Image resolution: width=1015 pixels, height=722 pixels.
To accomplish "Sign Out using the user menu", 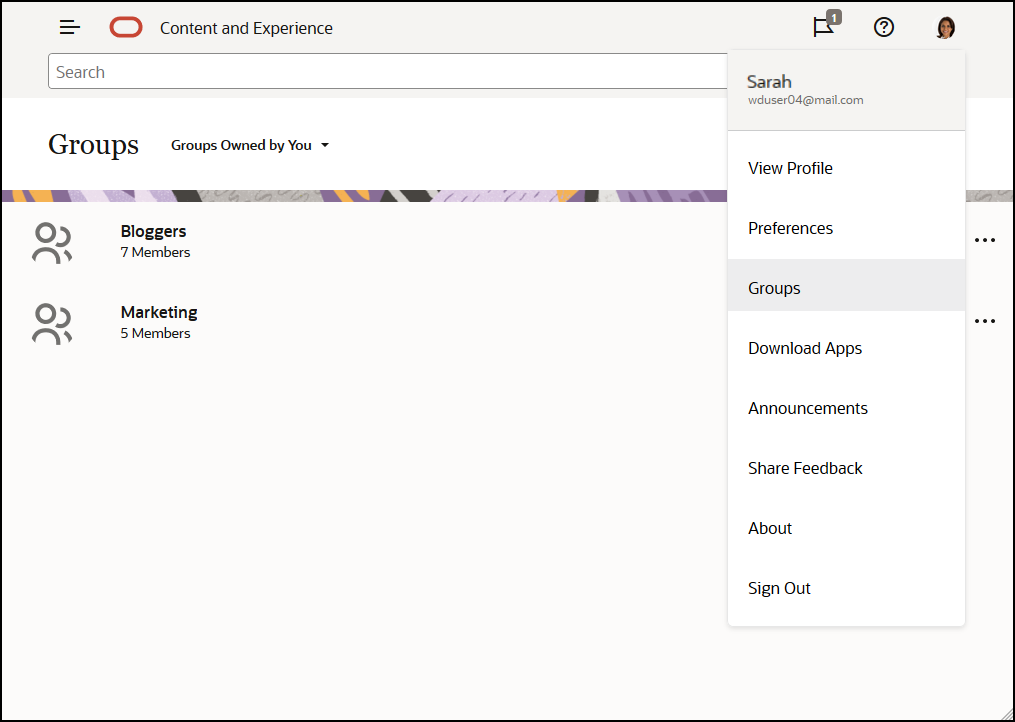I will point(779,588).
